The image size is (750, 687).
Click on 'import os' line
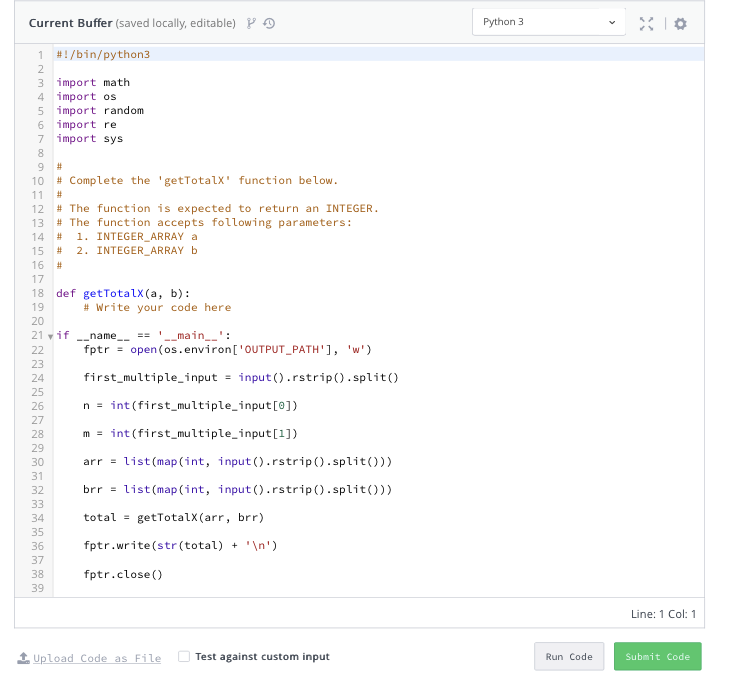pyautogui.click(x=86, y=96)
